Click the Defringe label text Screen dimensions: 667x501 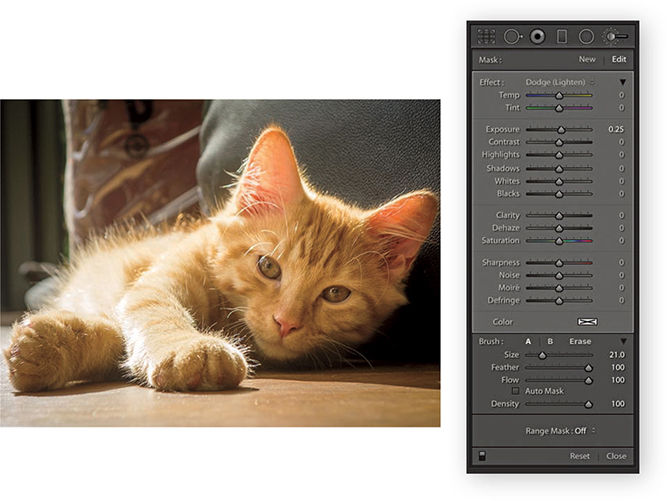click(x=503, y=301)
